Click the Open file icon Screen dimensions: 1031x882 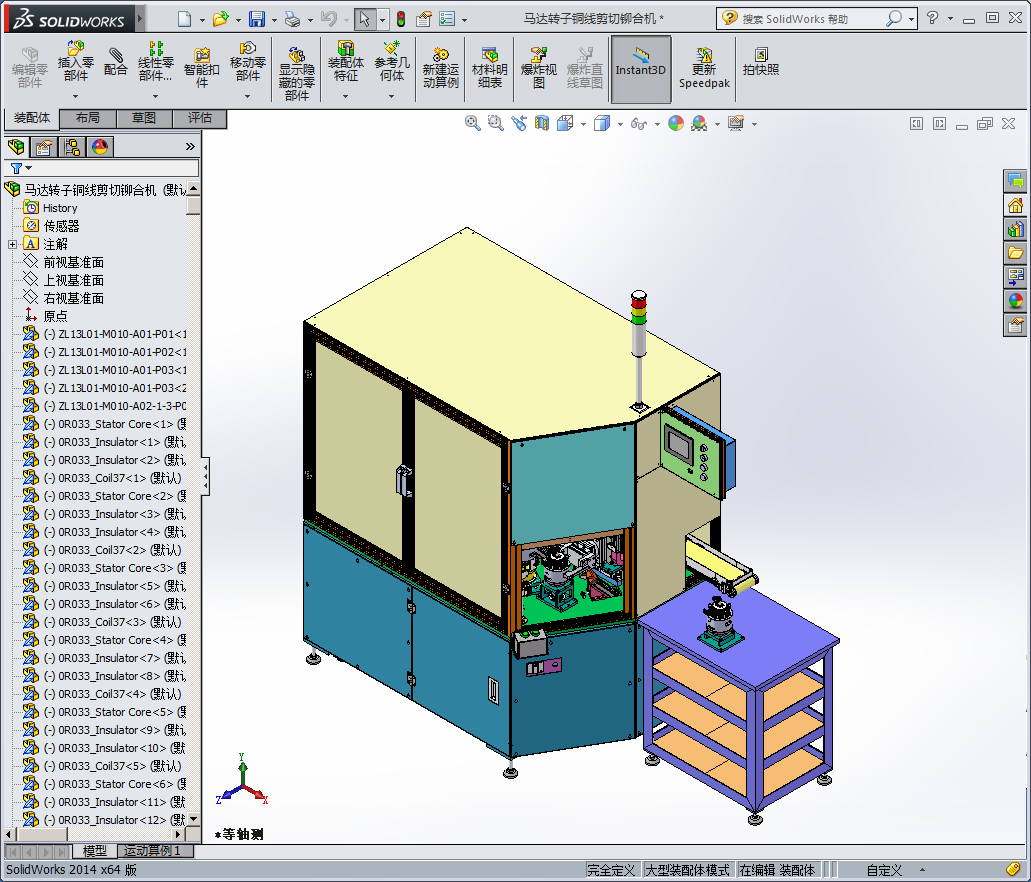[x=221, y=19]
